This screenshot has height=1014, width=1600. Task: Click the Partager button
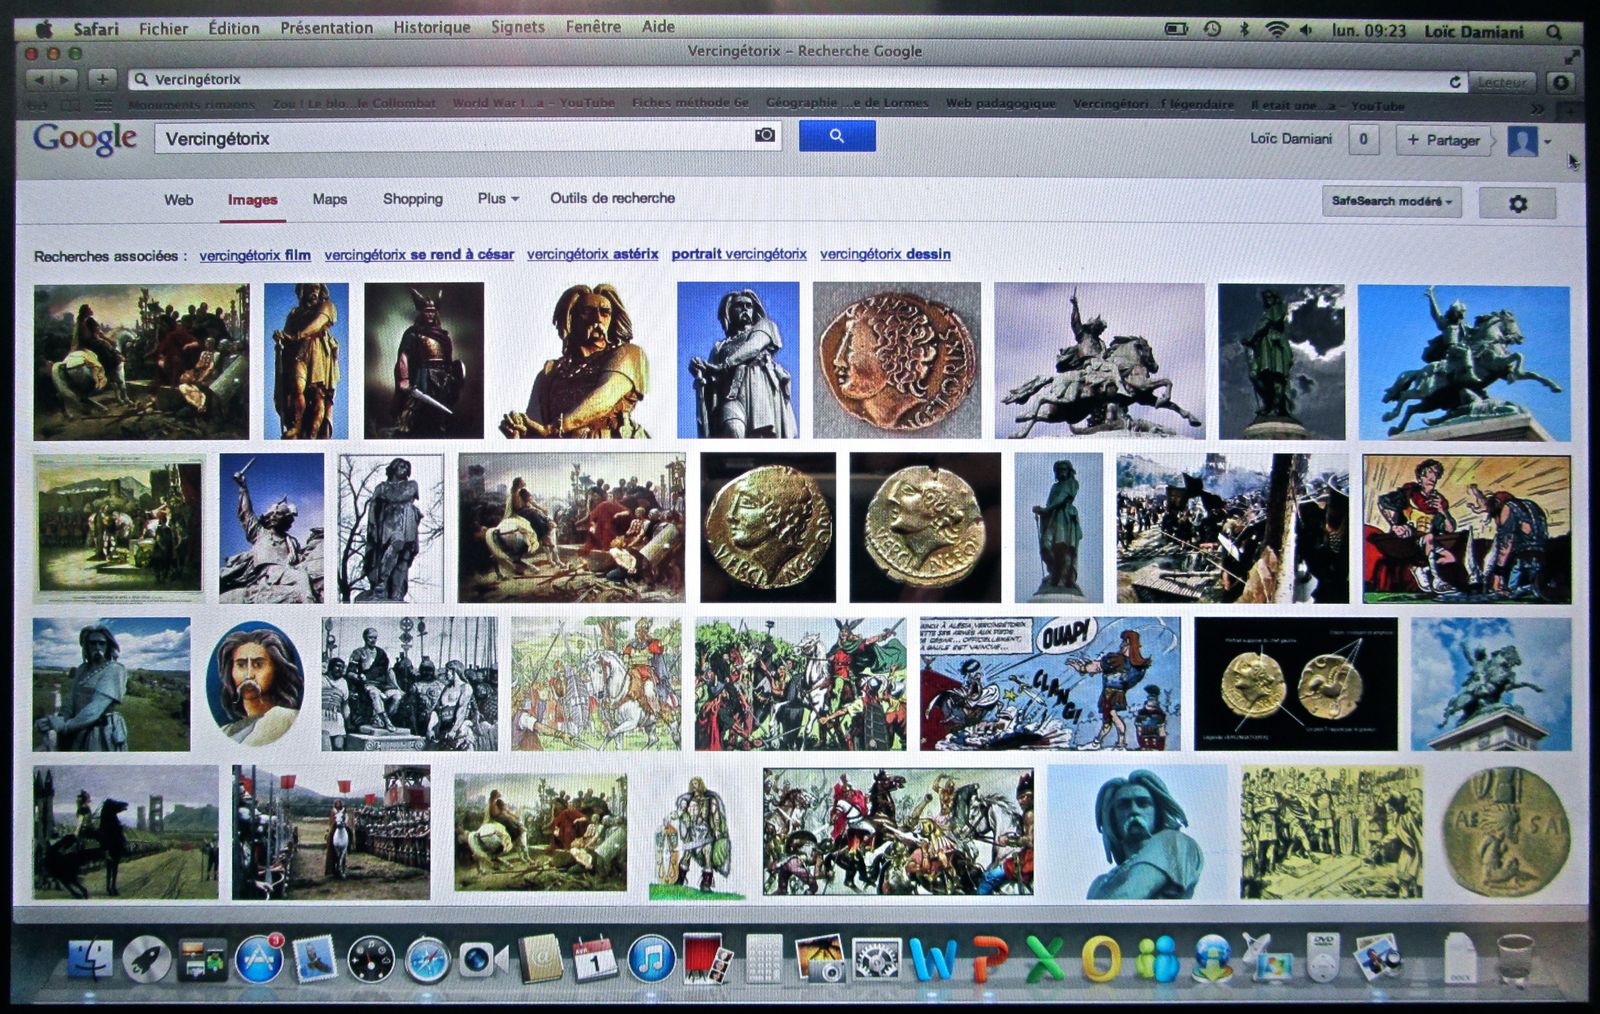click(1443, 140)
